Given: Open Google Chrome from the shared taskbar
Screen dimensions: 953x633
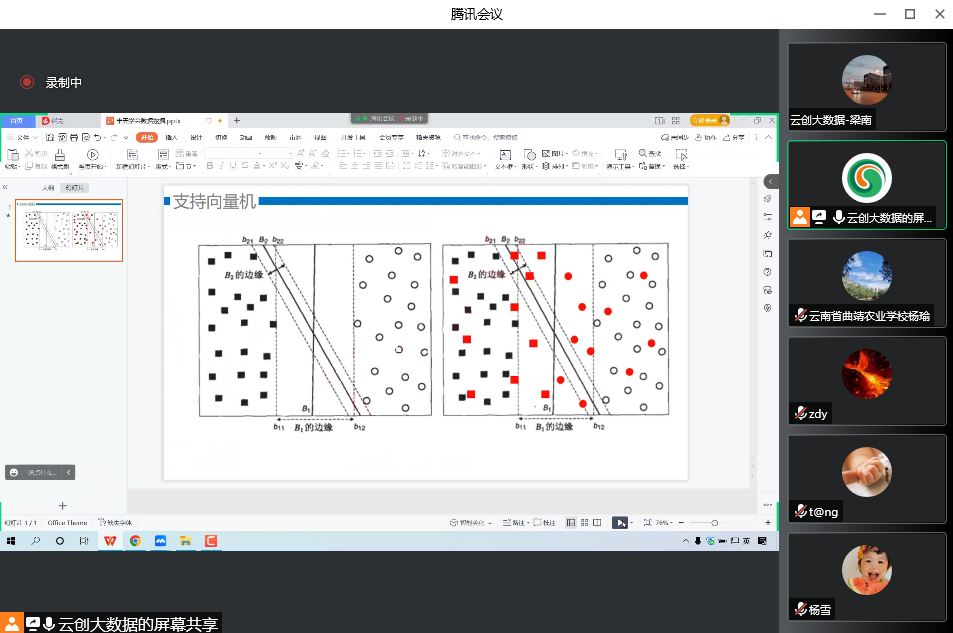Looking at the screenshot, I should pos(134,541).
